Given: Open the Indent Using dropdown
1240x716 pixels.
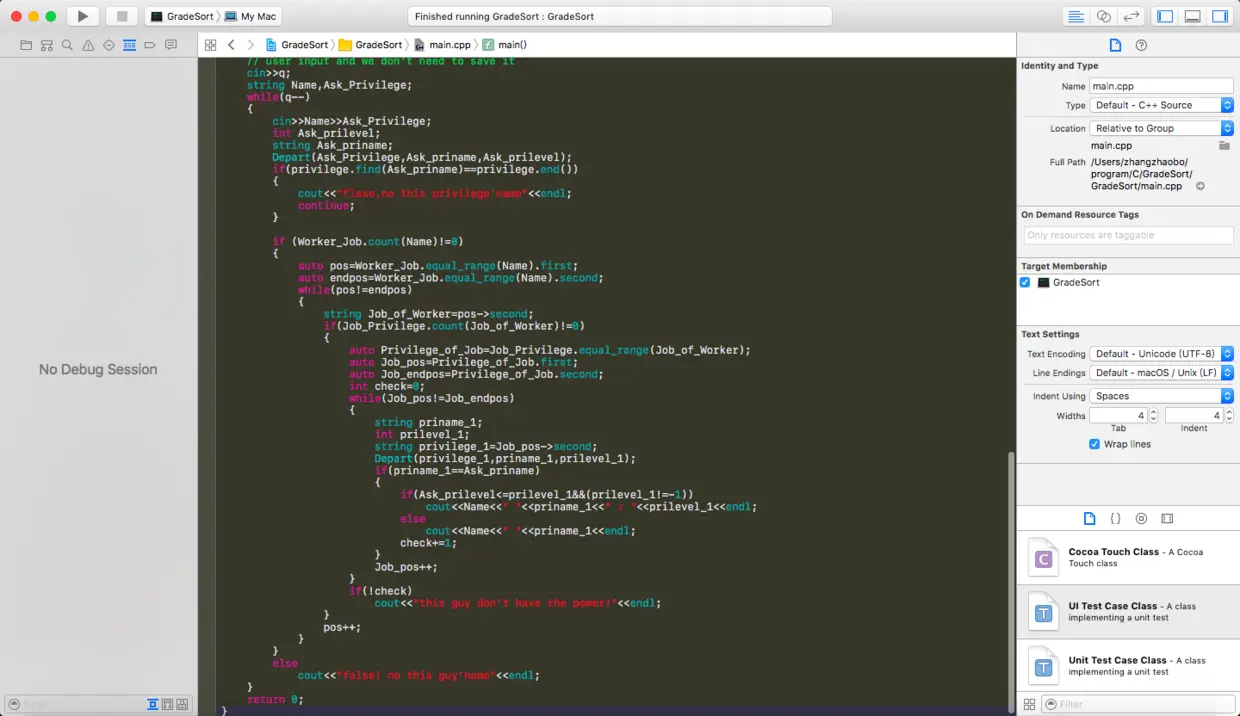Looking at the screenshot, I should click(x=1161, y=396).
